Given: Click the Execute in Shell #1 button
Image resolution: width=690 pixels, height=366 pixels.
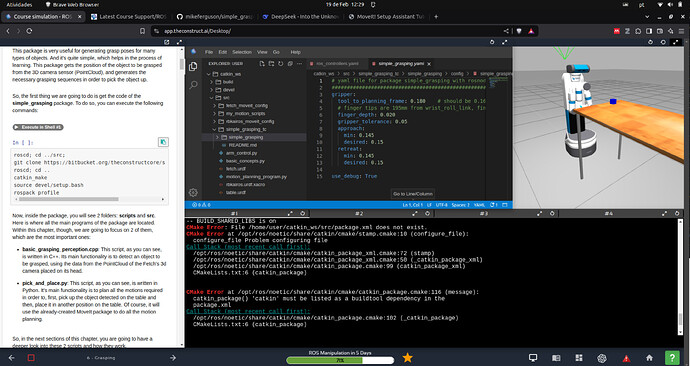Looking at the screenshot, I should point(38,127).
